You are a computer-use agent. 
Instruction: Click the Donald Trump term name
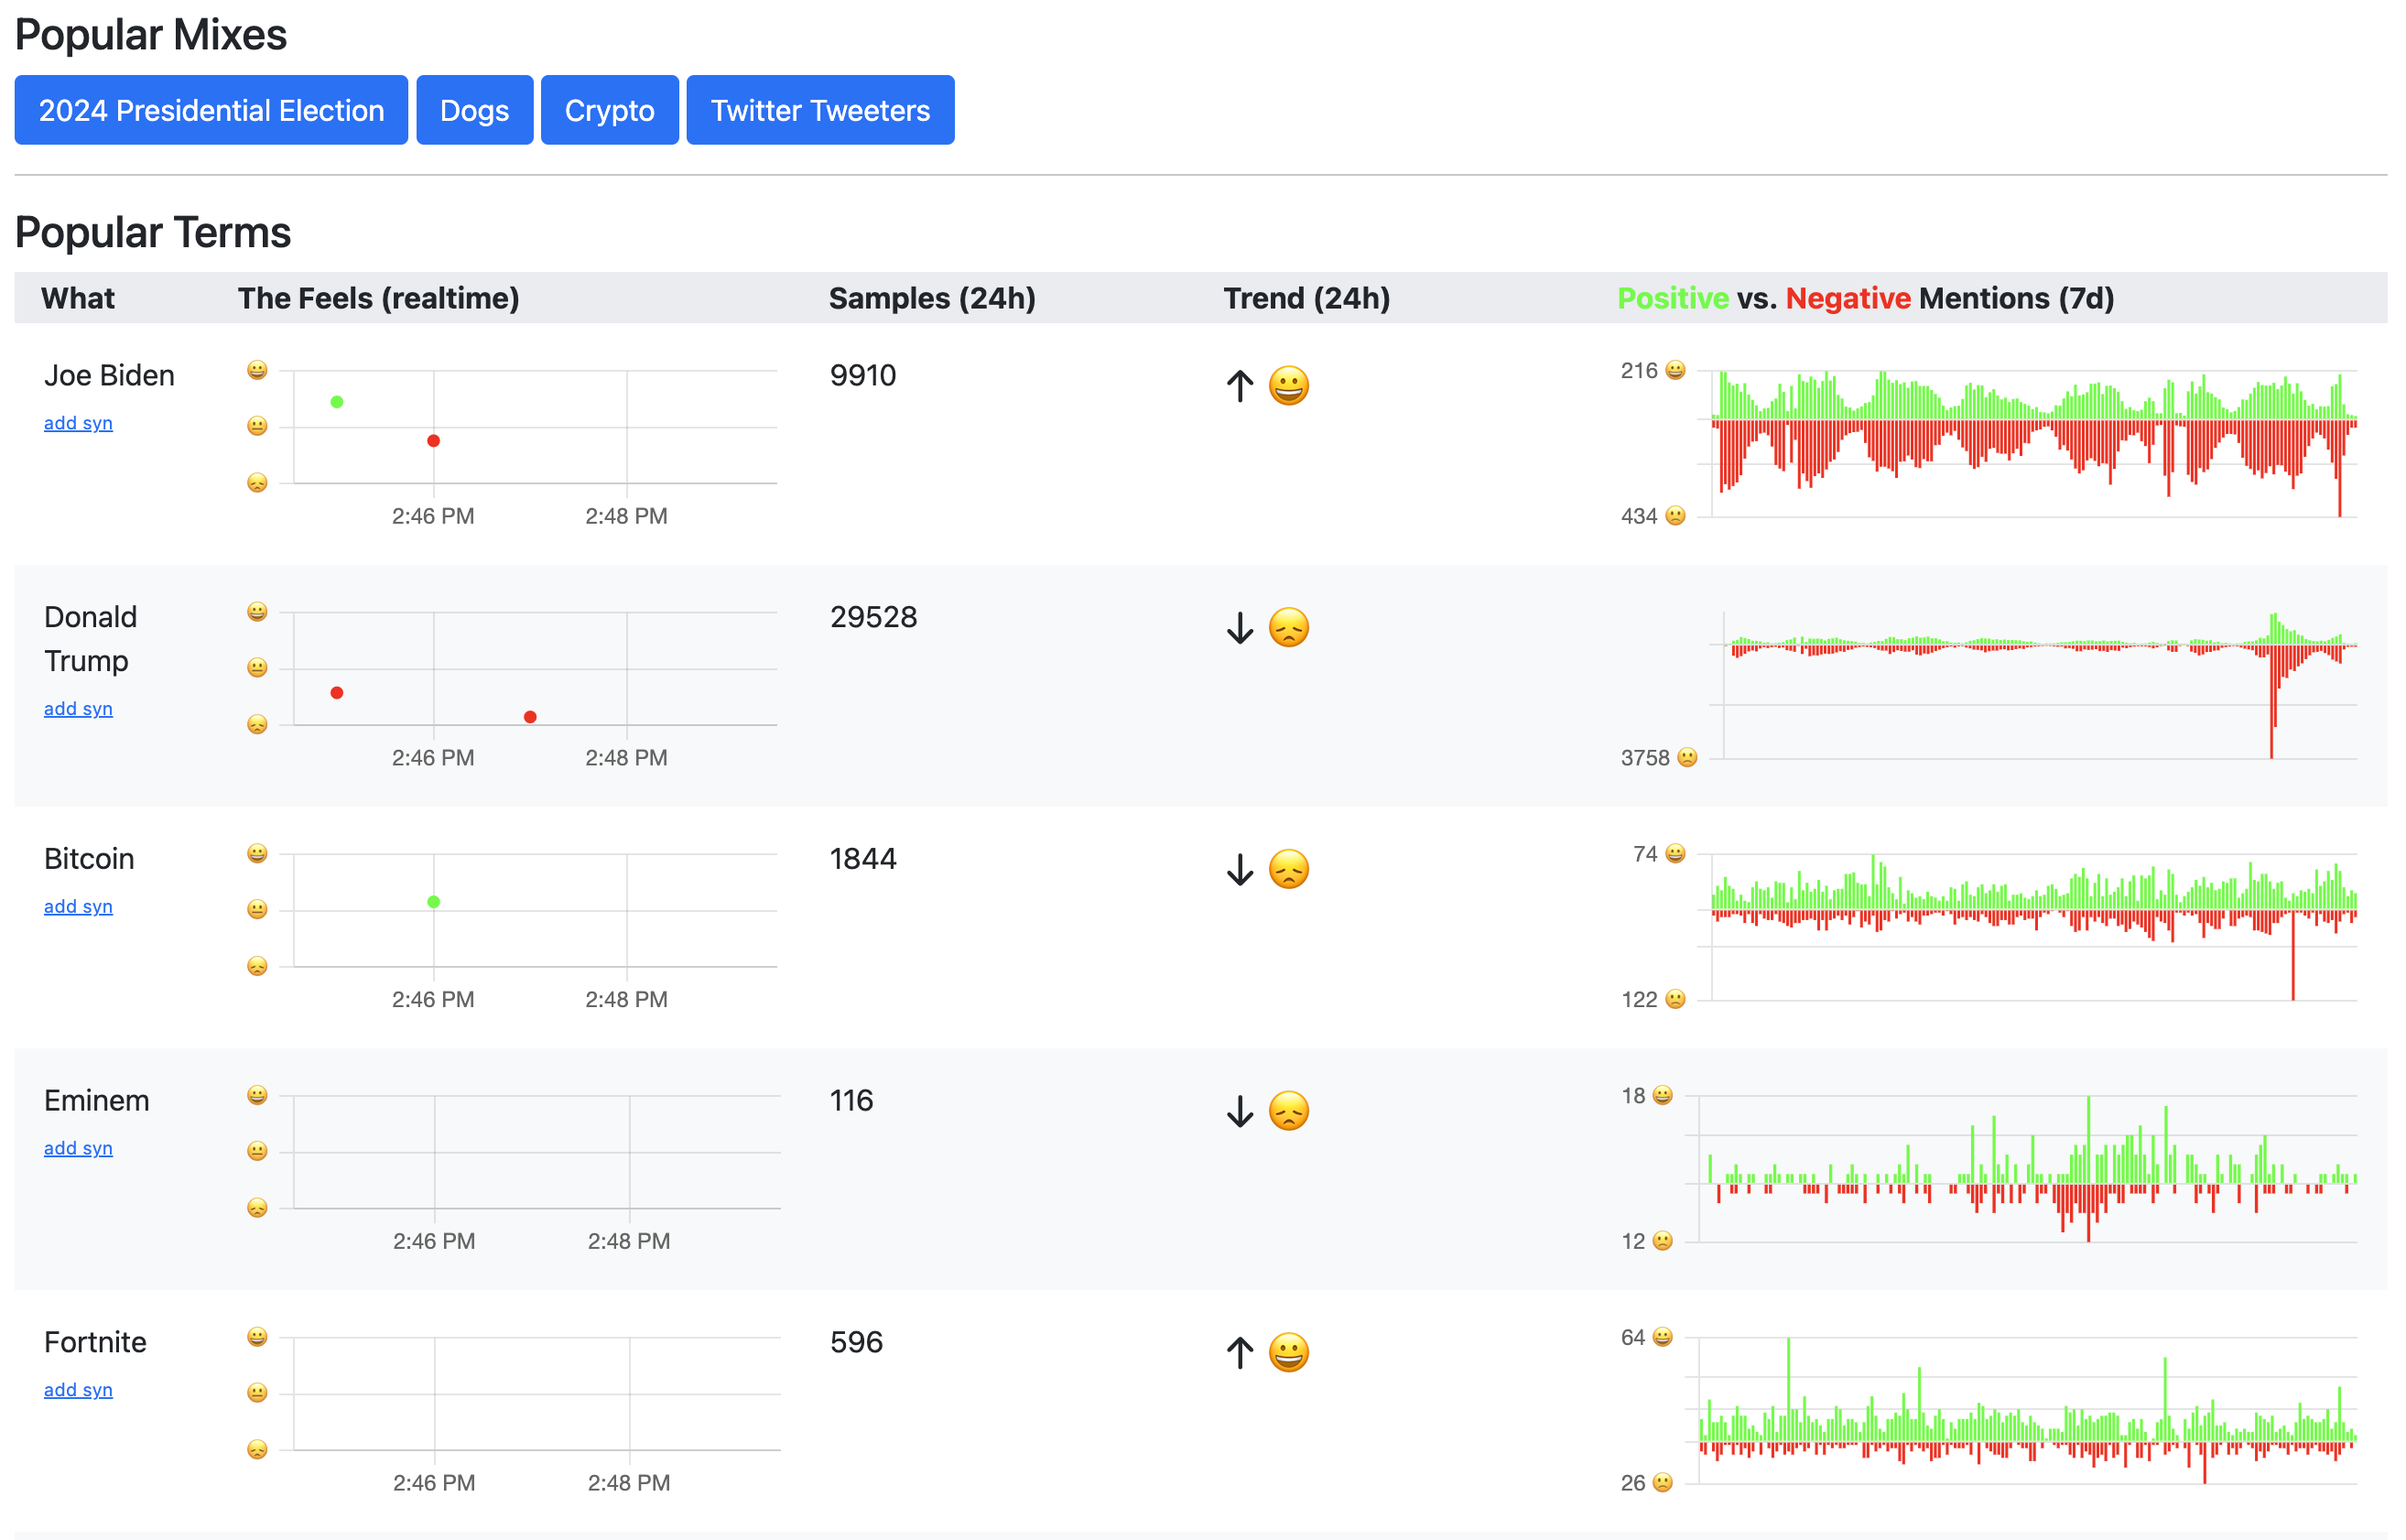tap(91, 639)
